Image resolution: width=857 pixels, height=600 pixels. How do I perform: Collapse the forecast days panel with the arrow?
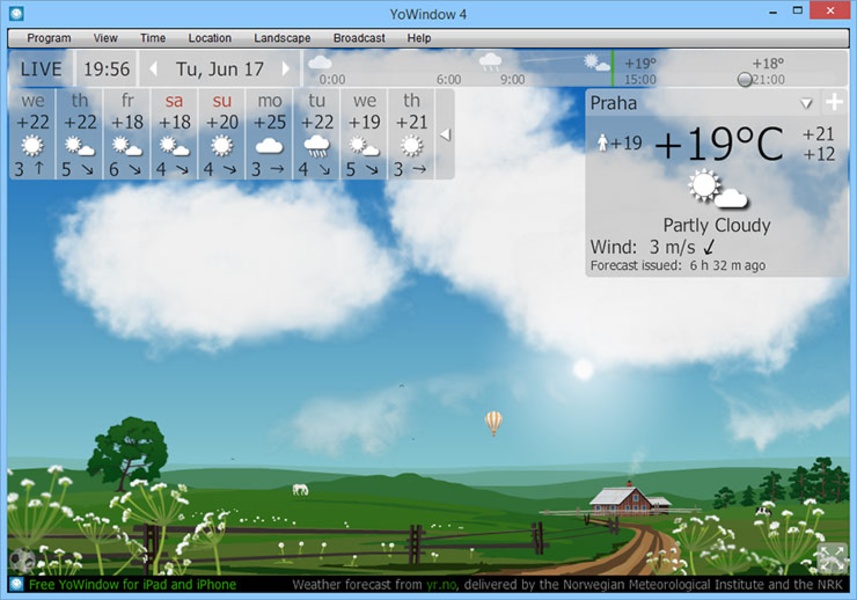446,134
